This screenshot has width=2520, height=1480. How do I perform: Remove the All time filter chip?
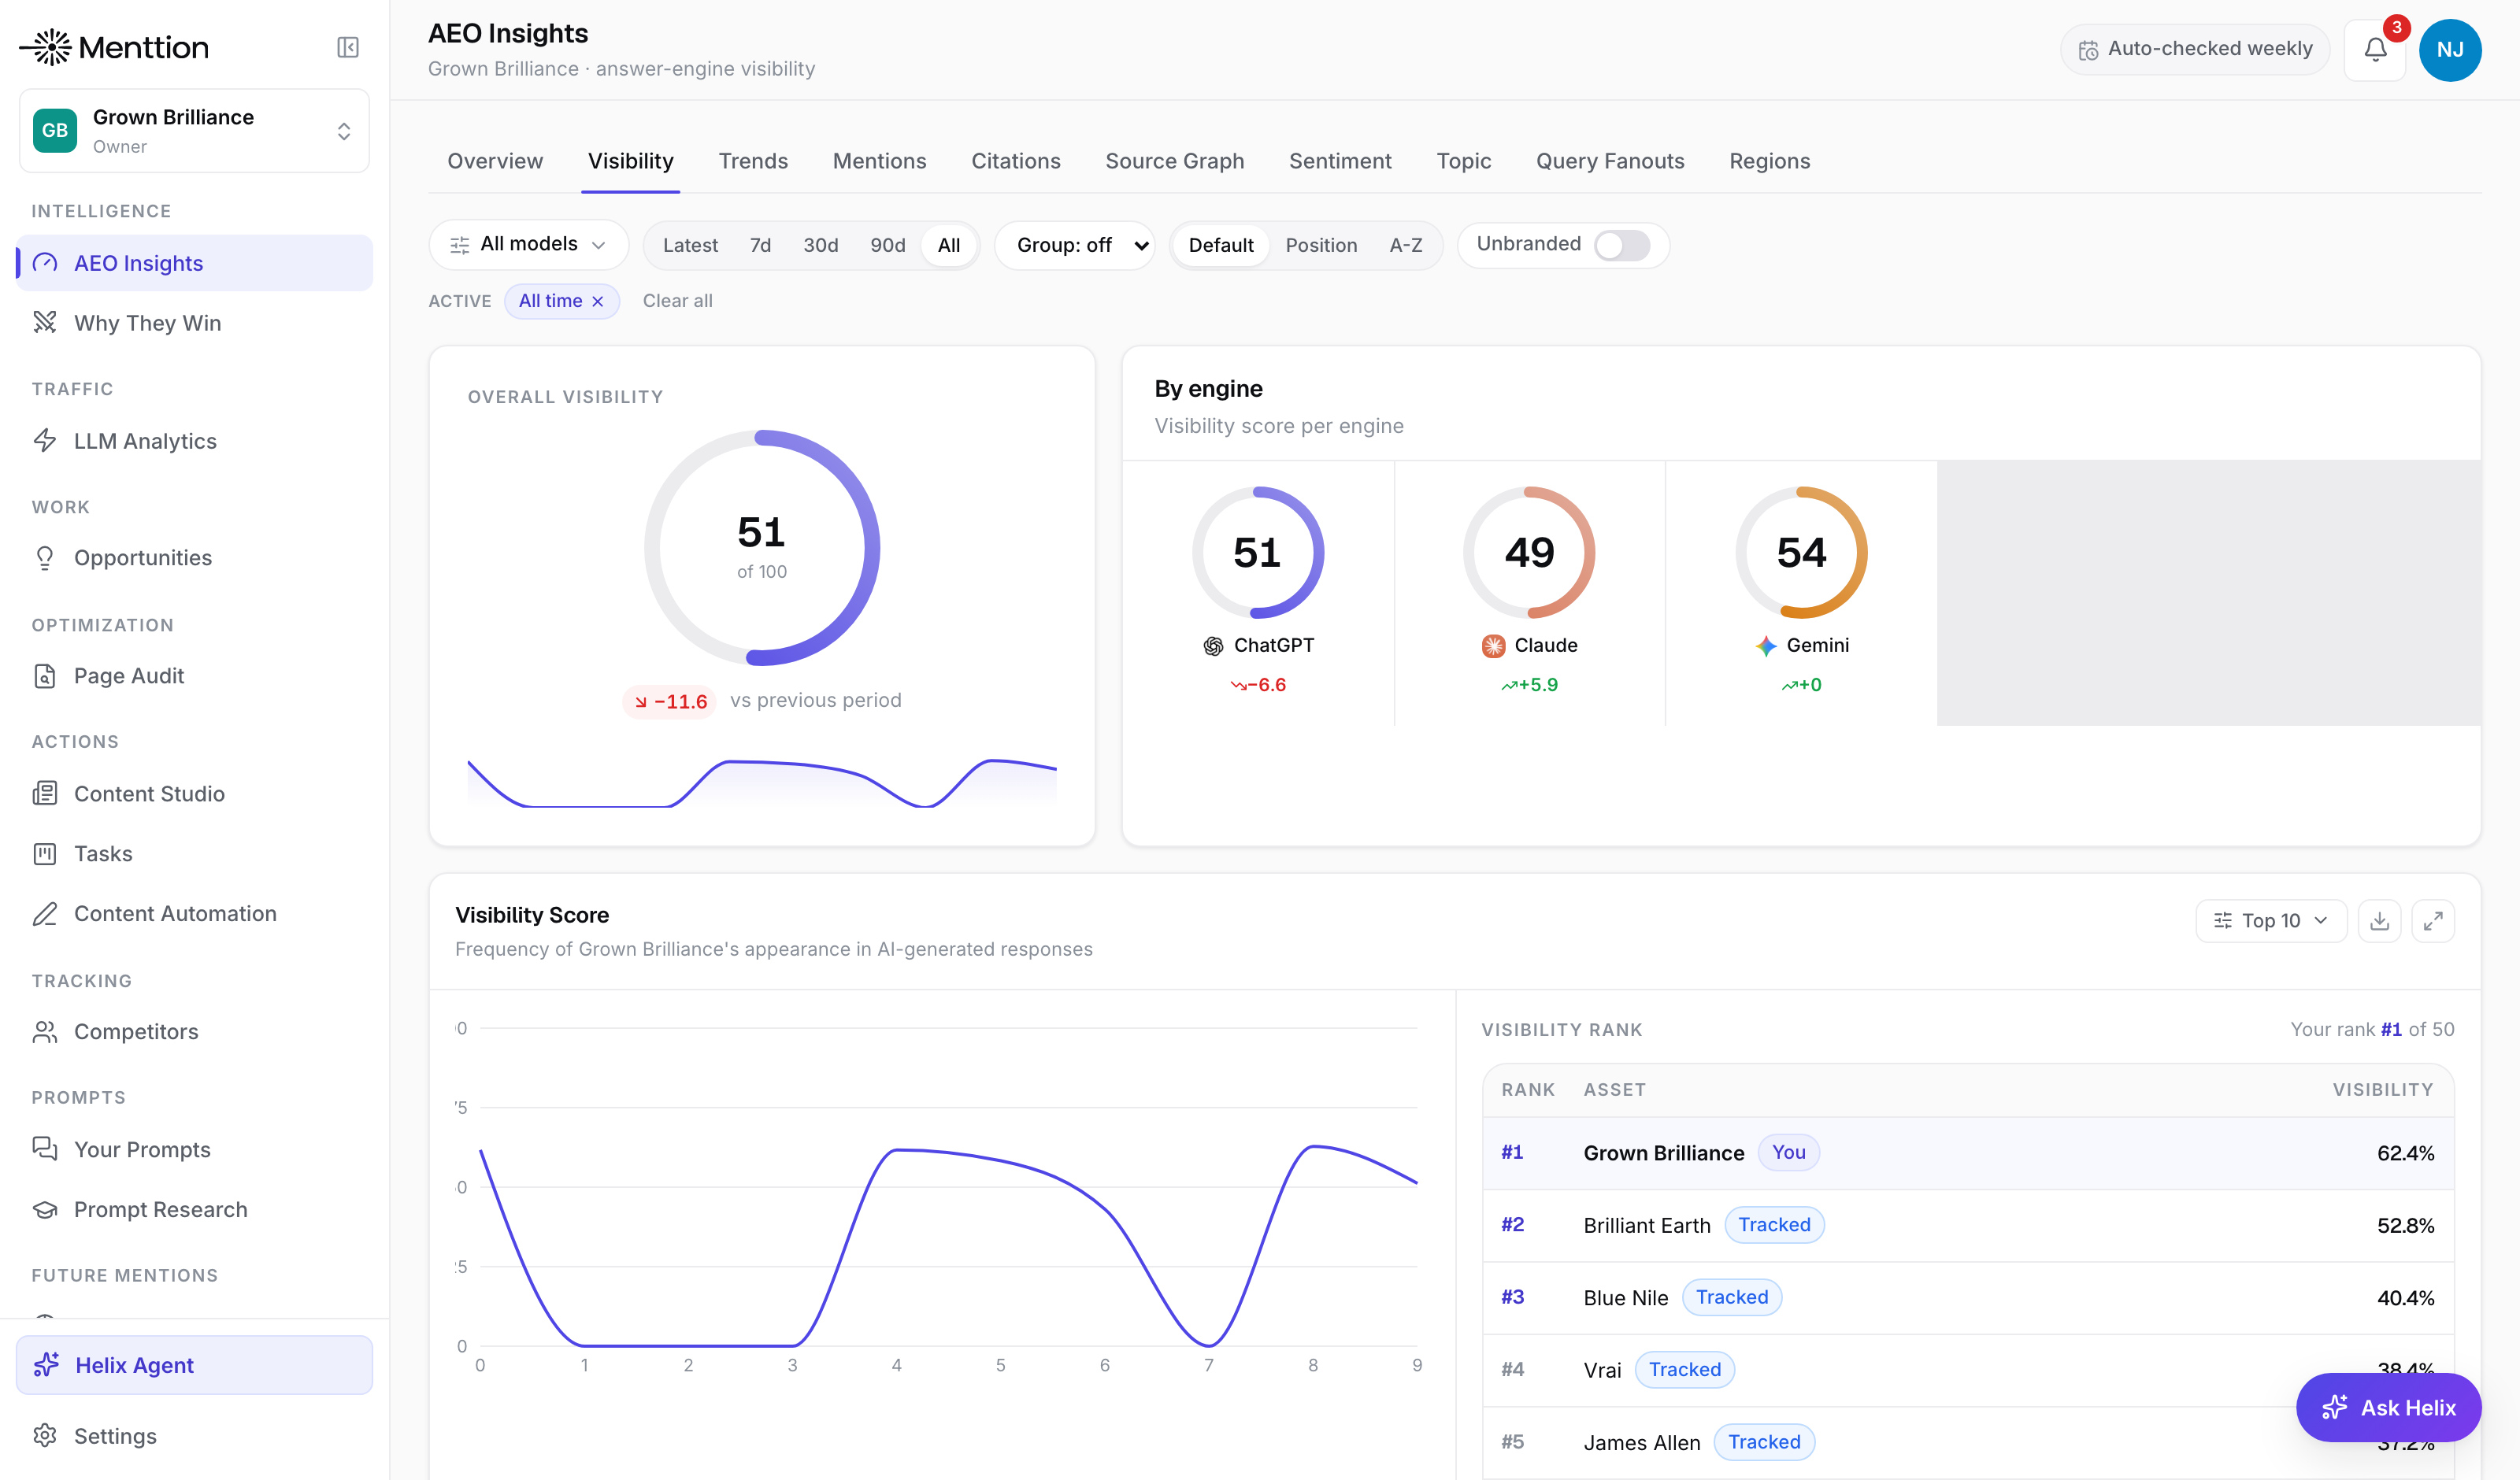(598, 302)
